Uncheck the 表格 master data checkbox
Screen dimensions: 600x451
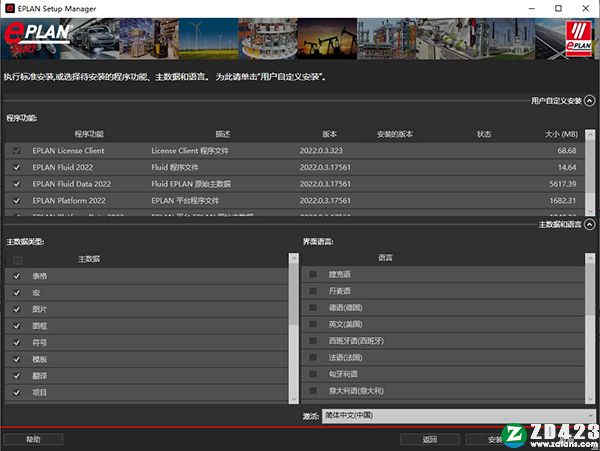(17, 276)
